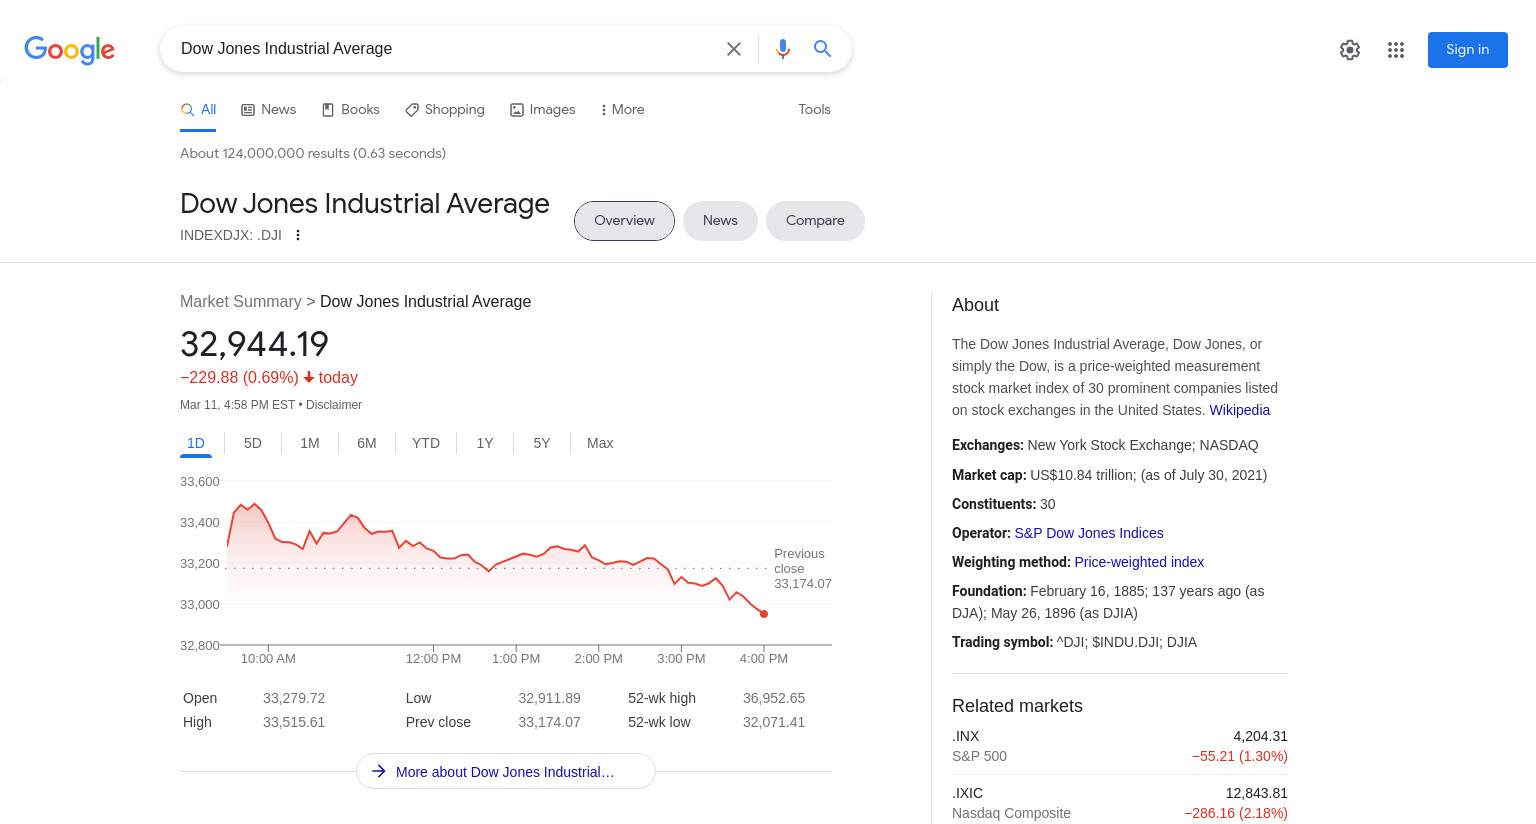
Task: Clear the search box with the X icon
Action: tap(734, 49)
